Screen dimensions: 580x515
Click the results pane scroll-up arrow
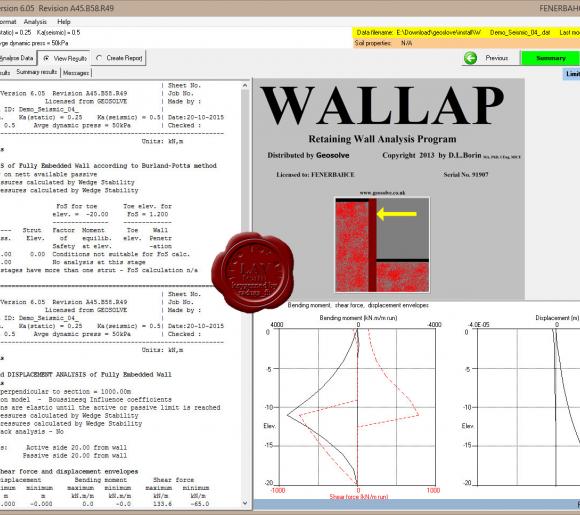pyautogui.click(x=245, y=85)
